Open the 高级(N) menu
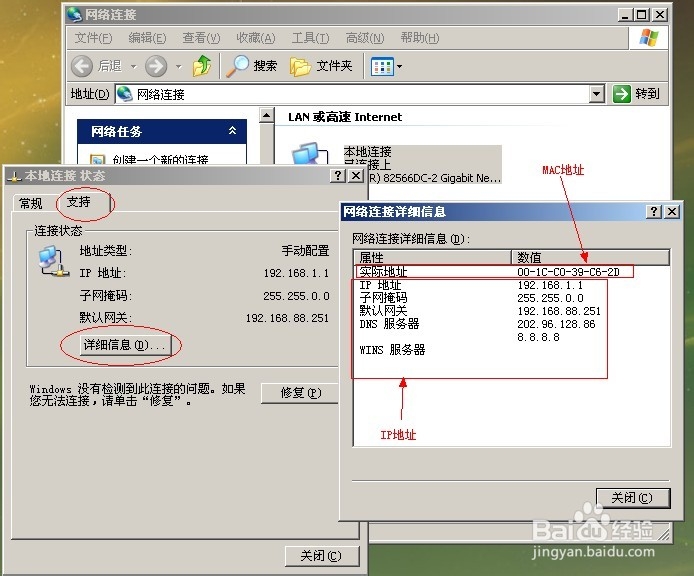 coord(365,38)
